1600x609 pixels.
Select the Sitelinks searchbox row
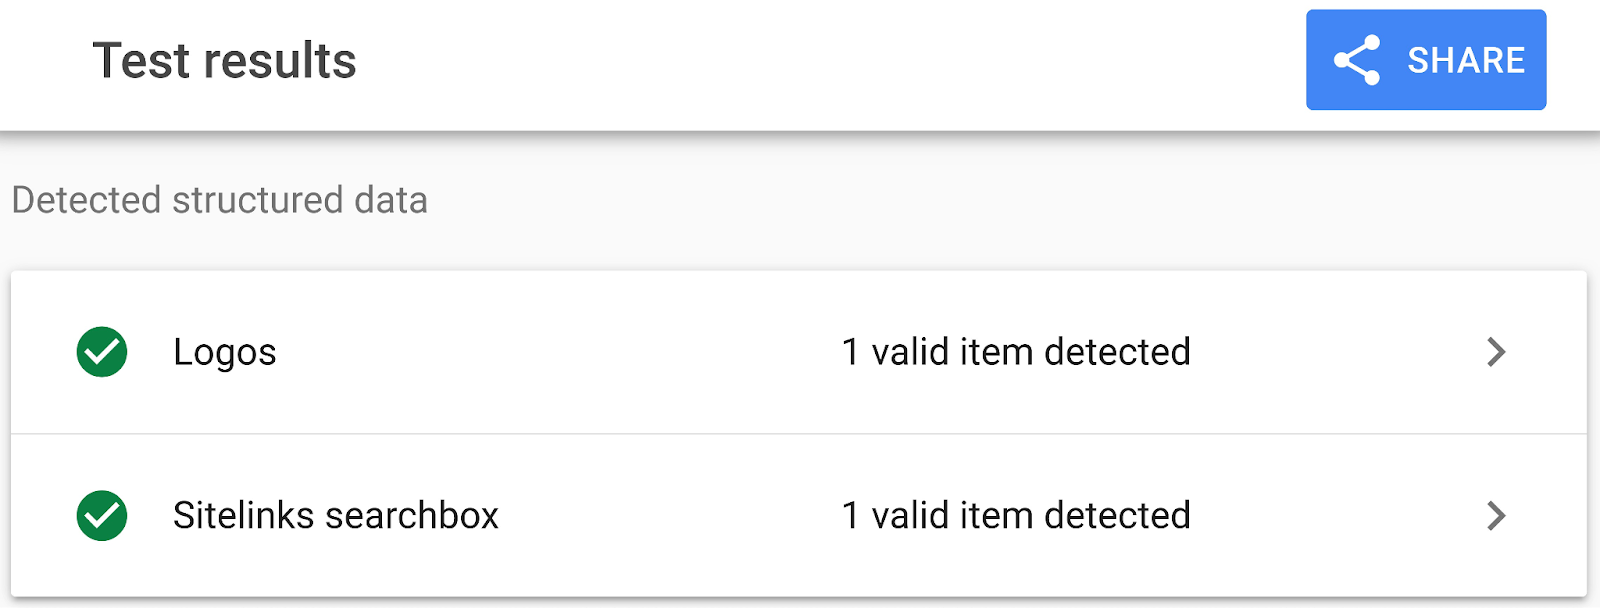pos(700,515)
